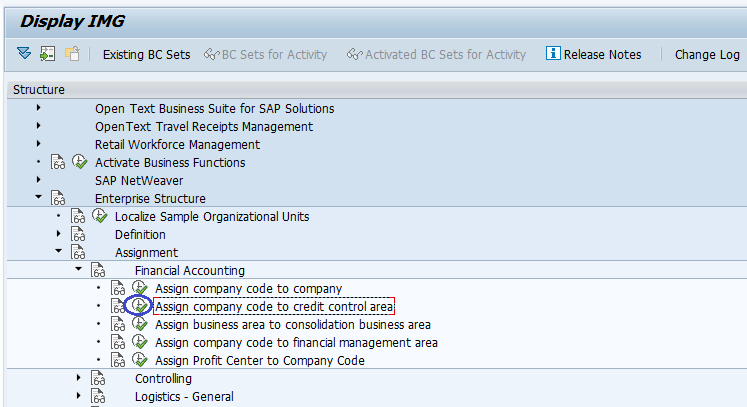
Task: Collapse the Enterprise Structure node
Action: (39, 197)
